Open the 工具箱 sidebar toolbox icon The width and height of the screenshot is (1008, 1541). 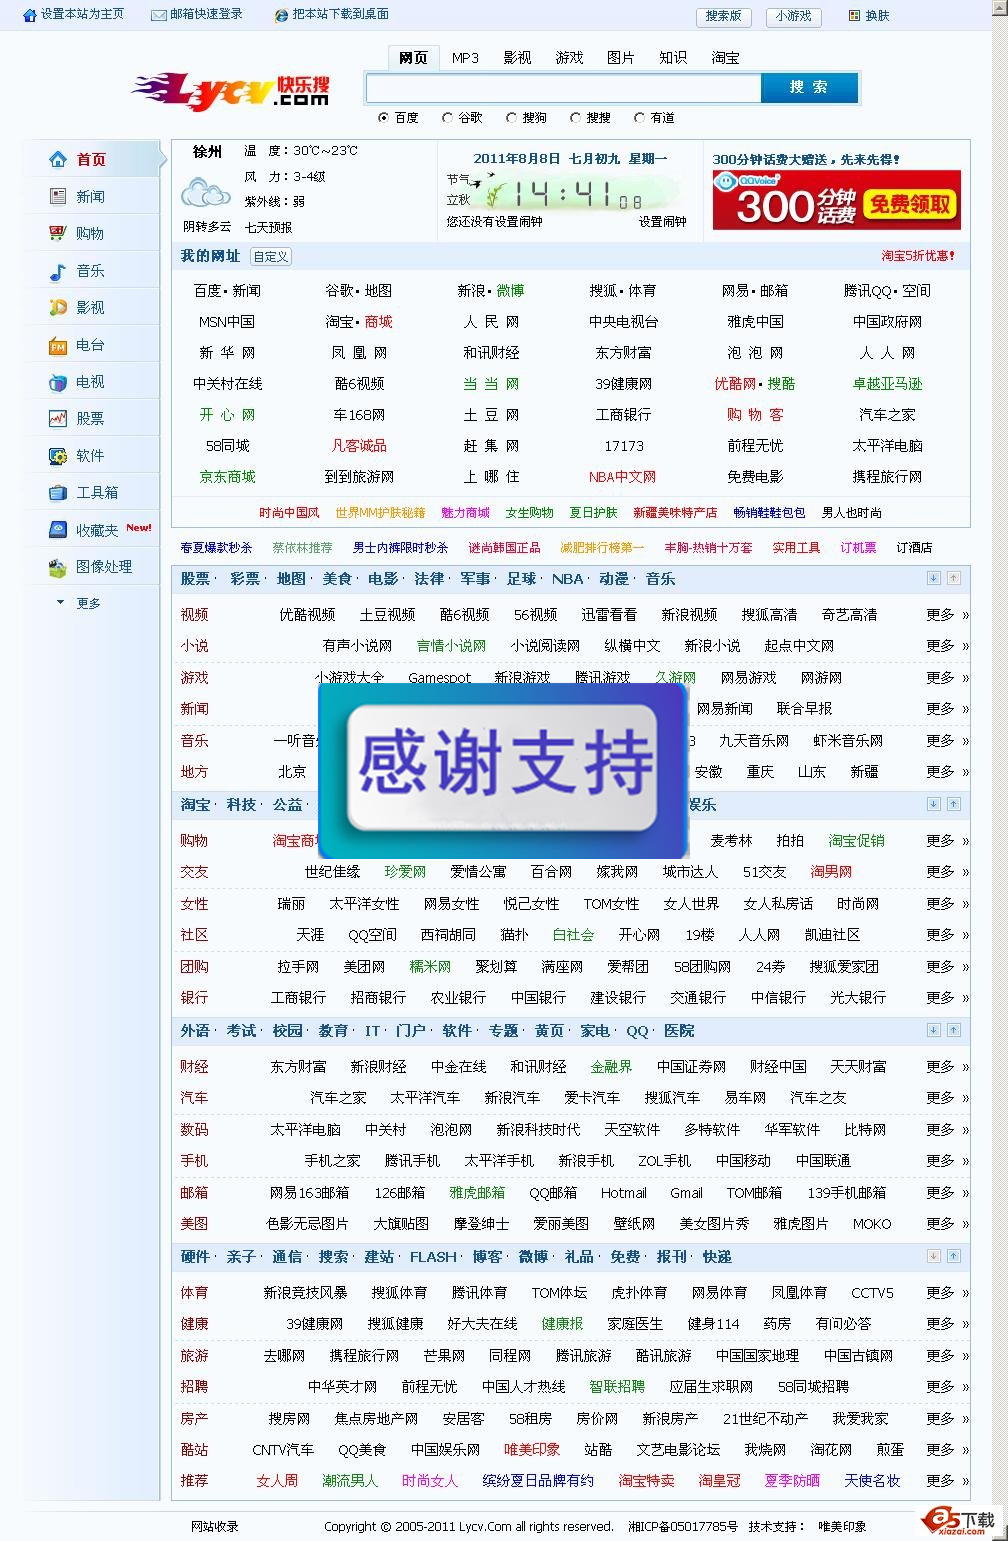tap(58, 492)
